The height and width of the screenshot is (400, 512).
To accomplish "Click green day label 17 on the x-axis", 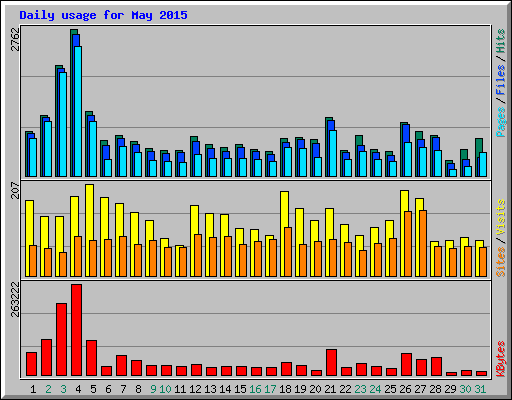I will (x=270, y=389).
